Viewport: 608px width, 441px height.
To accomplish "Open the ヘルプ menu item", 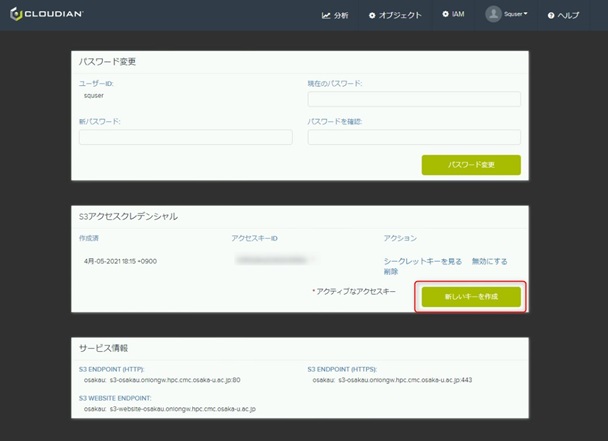I will (567, 16).
